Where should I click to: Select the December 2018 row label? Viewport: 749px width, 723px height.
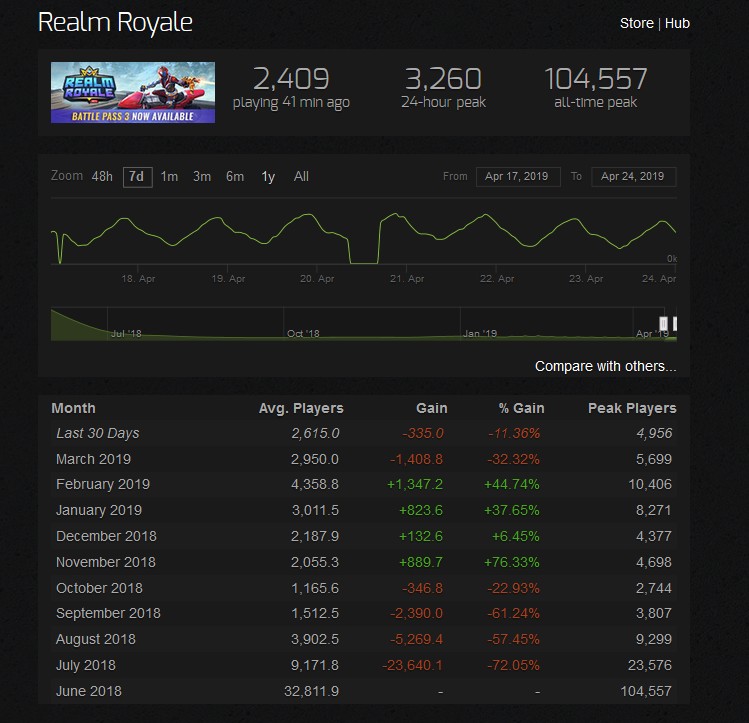(x=106, y=536)
